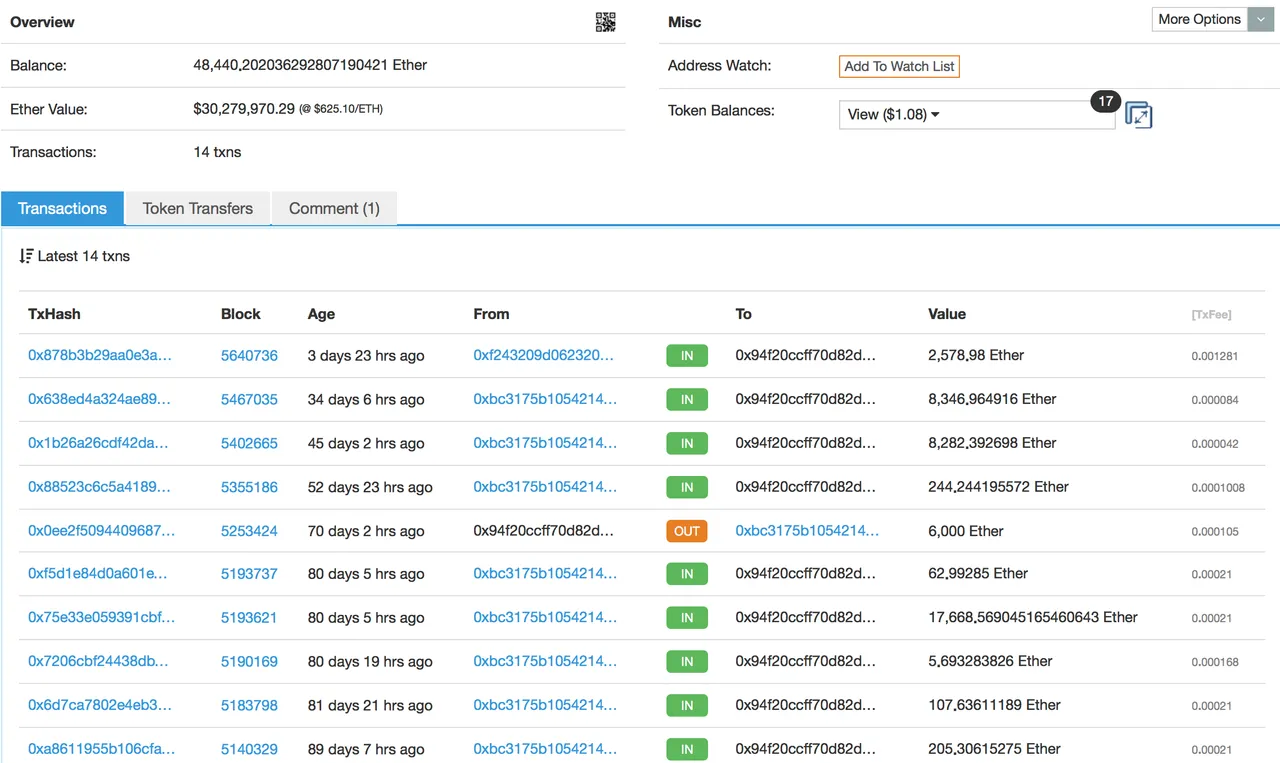Screen dimensions: 1280x763
Task: Click the value 244.244195572 Ether
Action: pyautogui.click(x=999, y=487)
